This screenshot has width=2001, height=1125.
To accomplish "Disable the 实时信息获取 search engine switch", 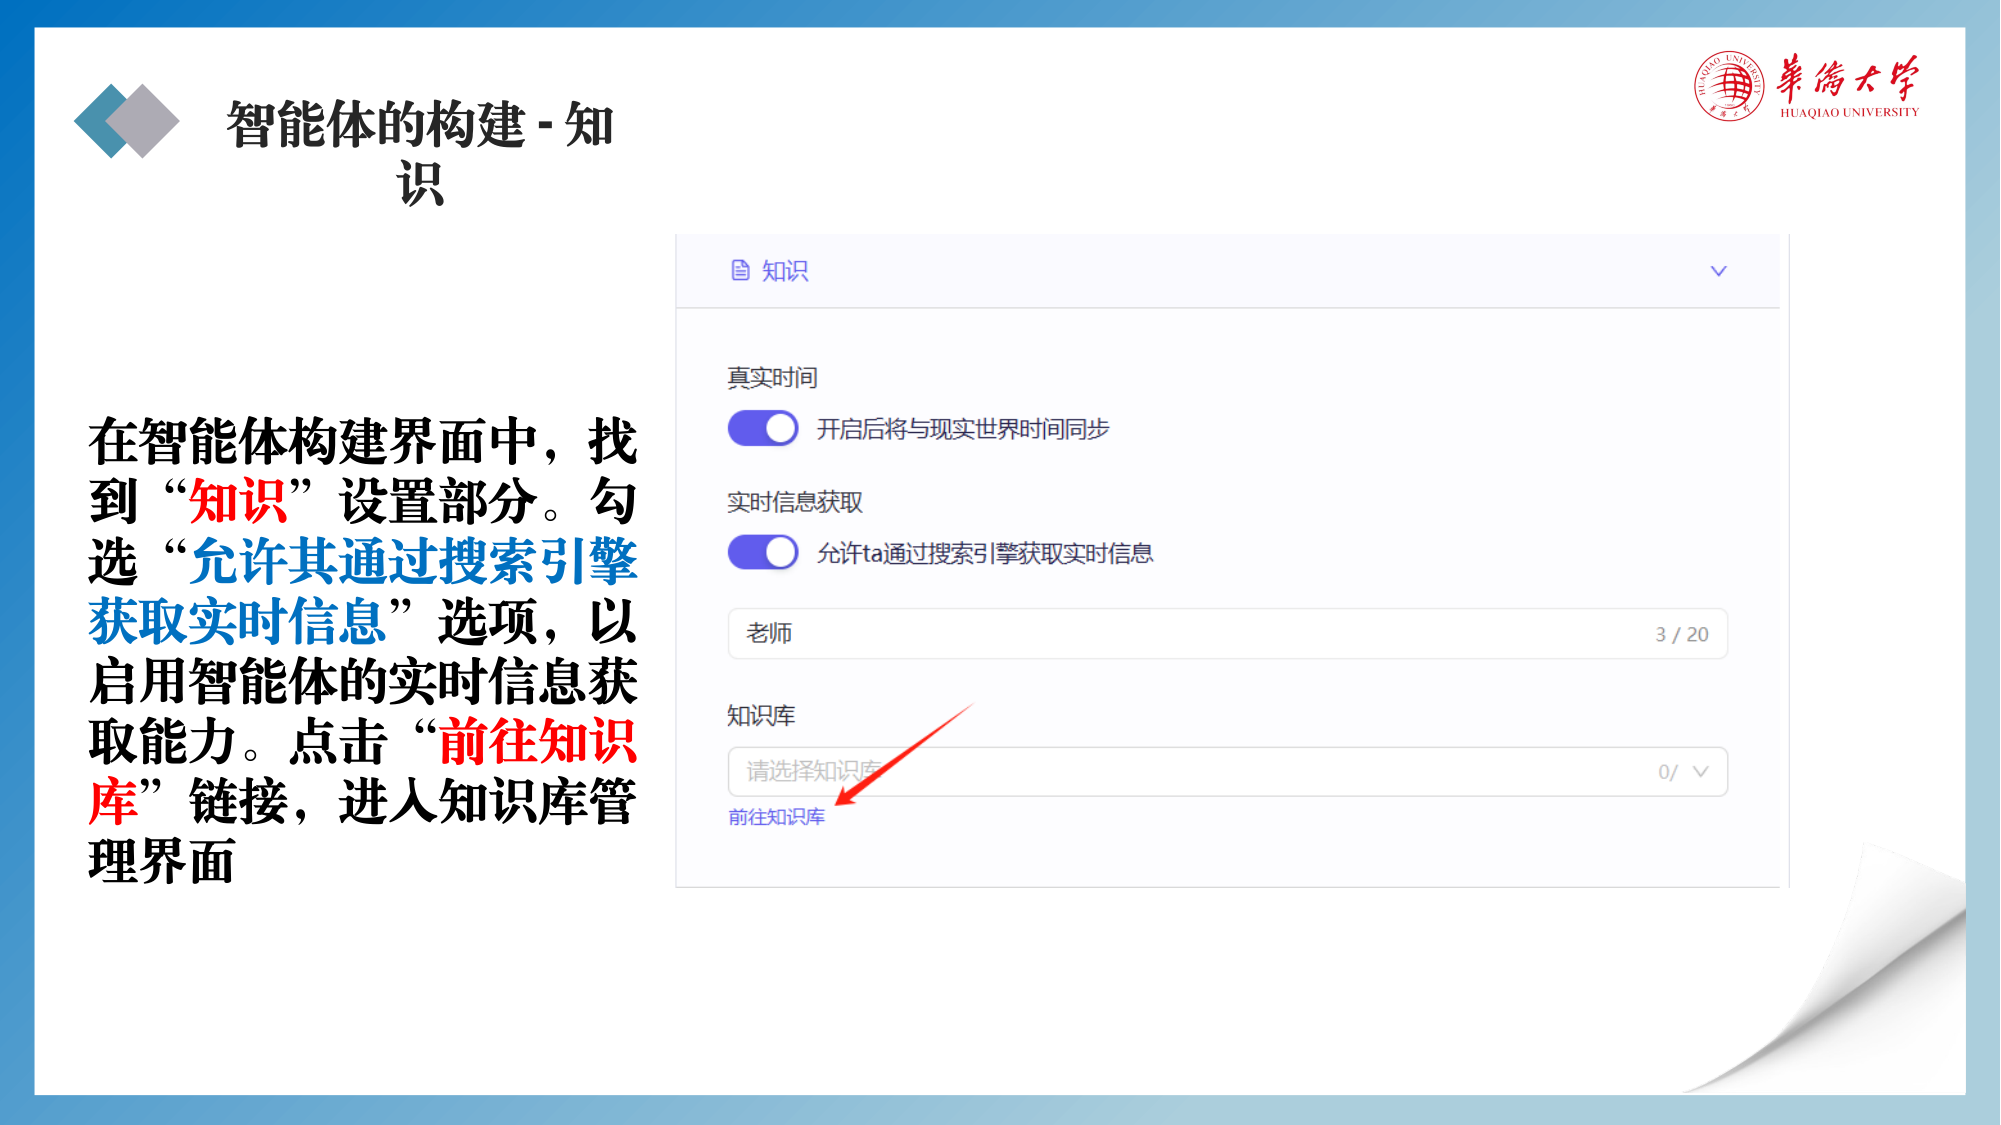I will (763, 552).
